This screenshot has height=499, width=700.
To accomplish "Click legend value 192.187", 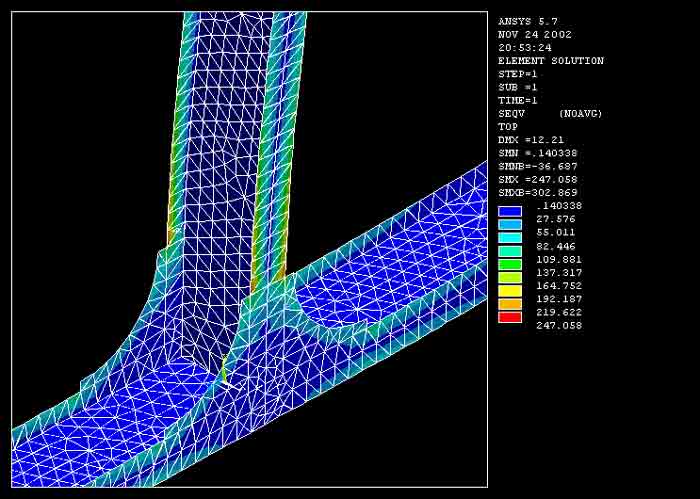I will [x=559, y=299].
